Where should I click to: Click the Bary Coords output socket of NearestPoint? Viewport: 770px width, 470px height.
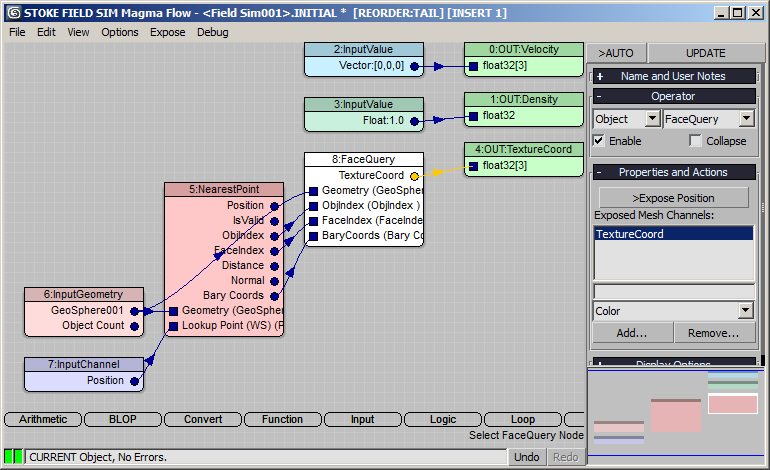(x=275, y=296)
